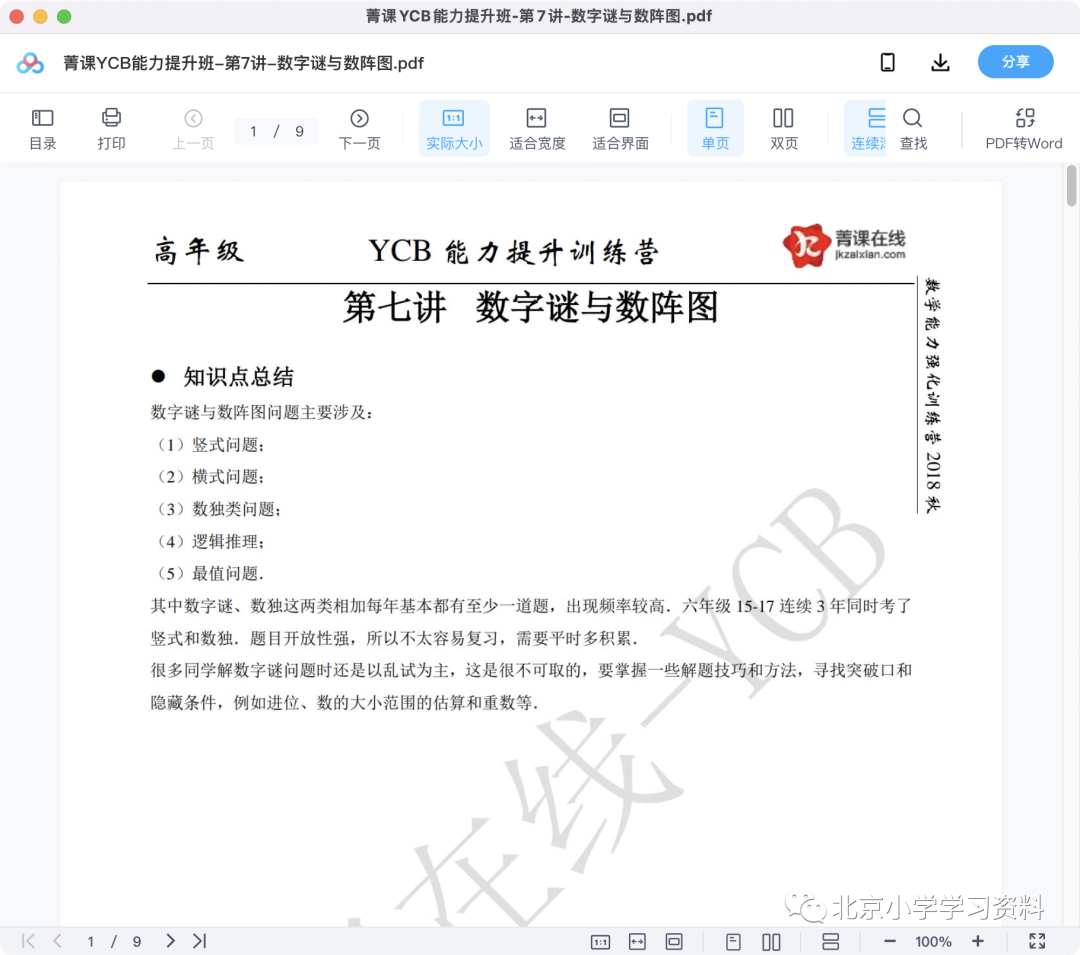Click the vertical scrollbar thumb
This screenshot has height=955, width=1080.
point(1072,185)
